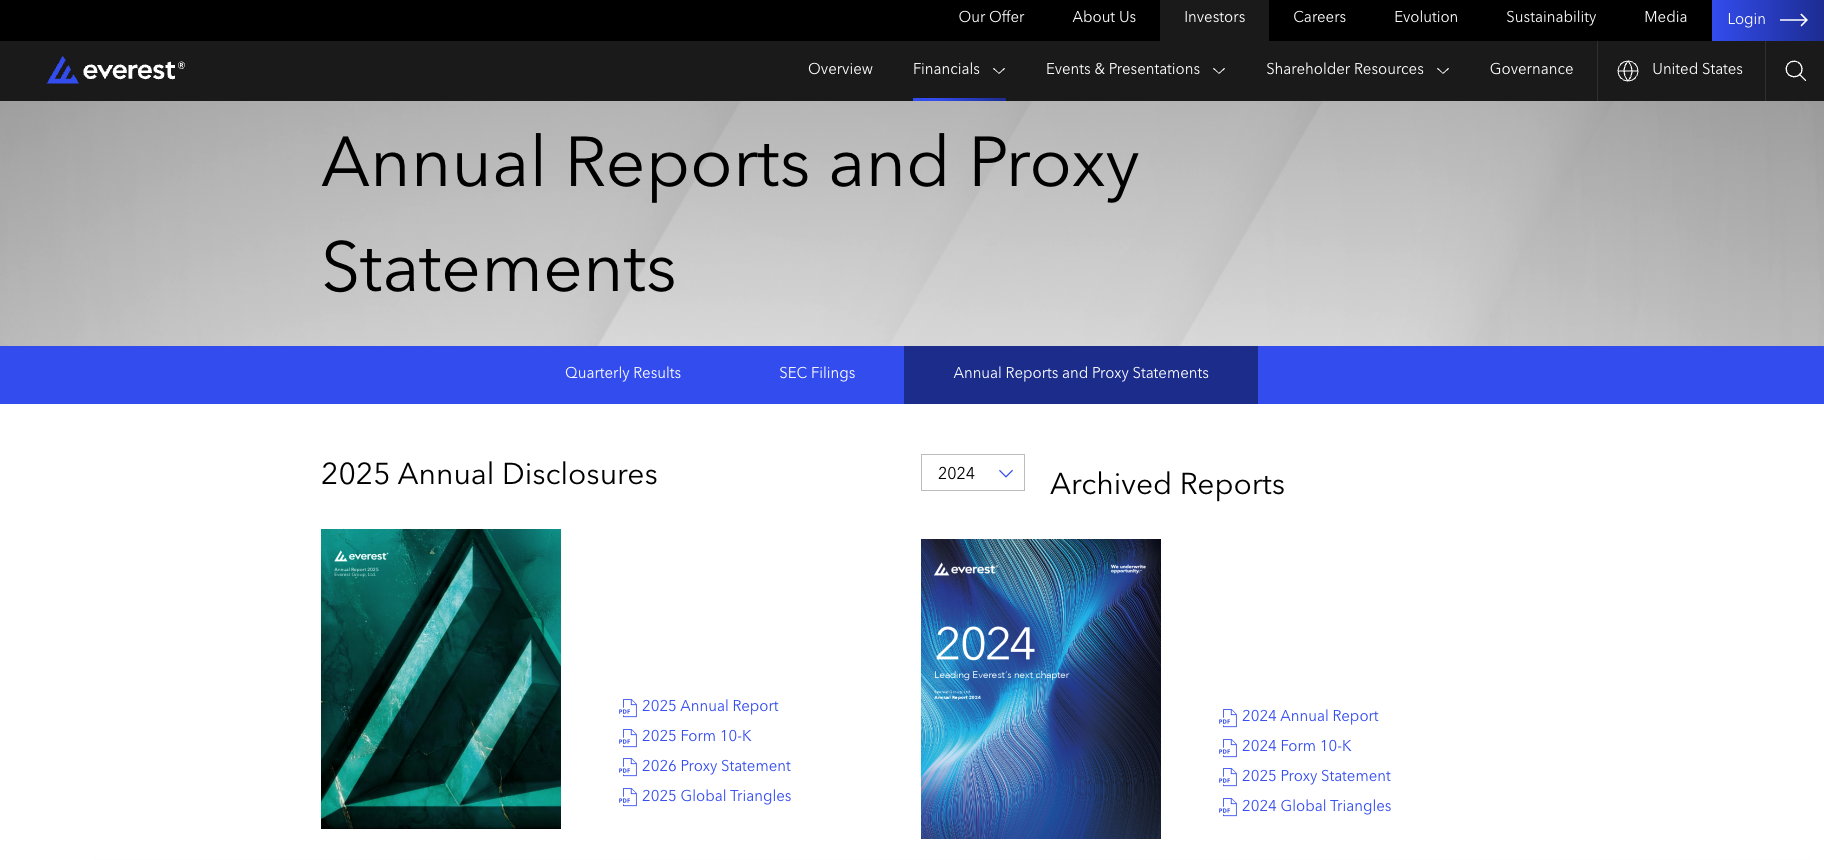Click PDF icon beside 2025 Form 10-K
This screenshot has height=860, width=1824.
628,738
